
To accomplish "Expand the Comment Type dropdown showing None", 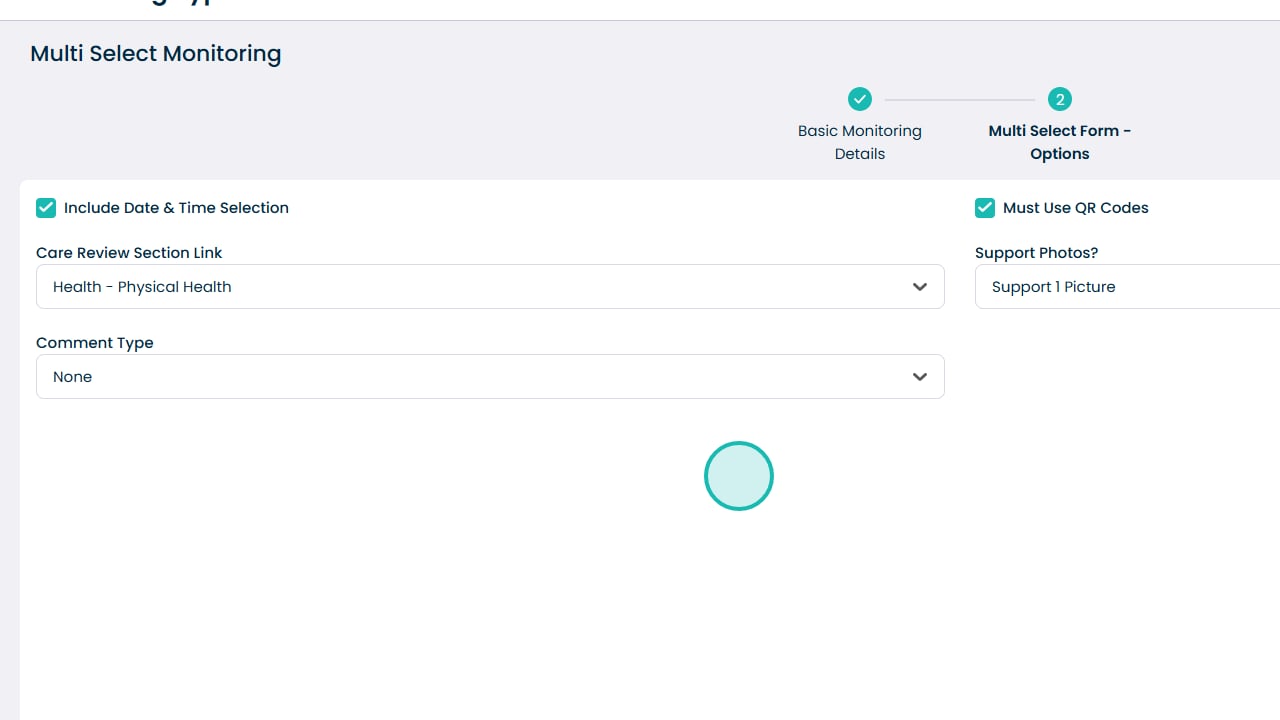I will click(x=489, y=377).
